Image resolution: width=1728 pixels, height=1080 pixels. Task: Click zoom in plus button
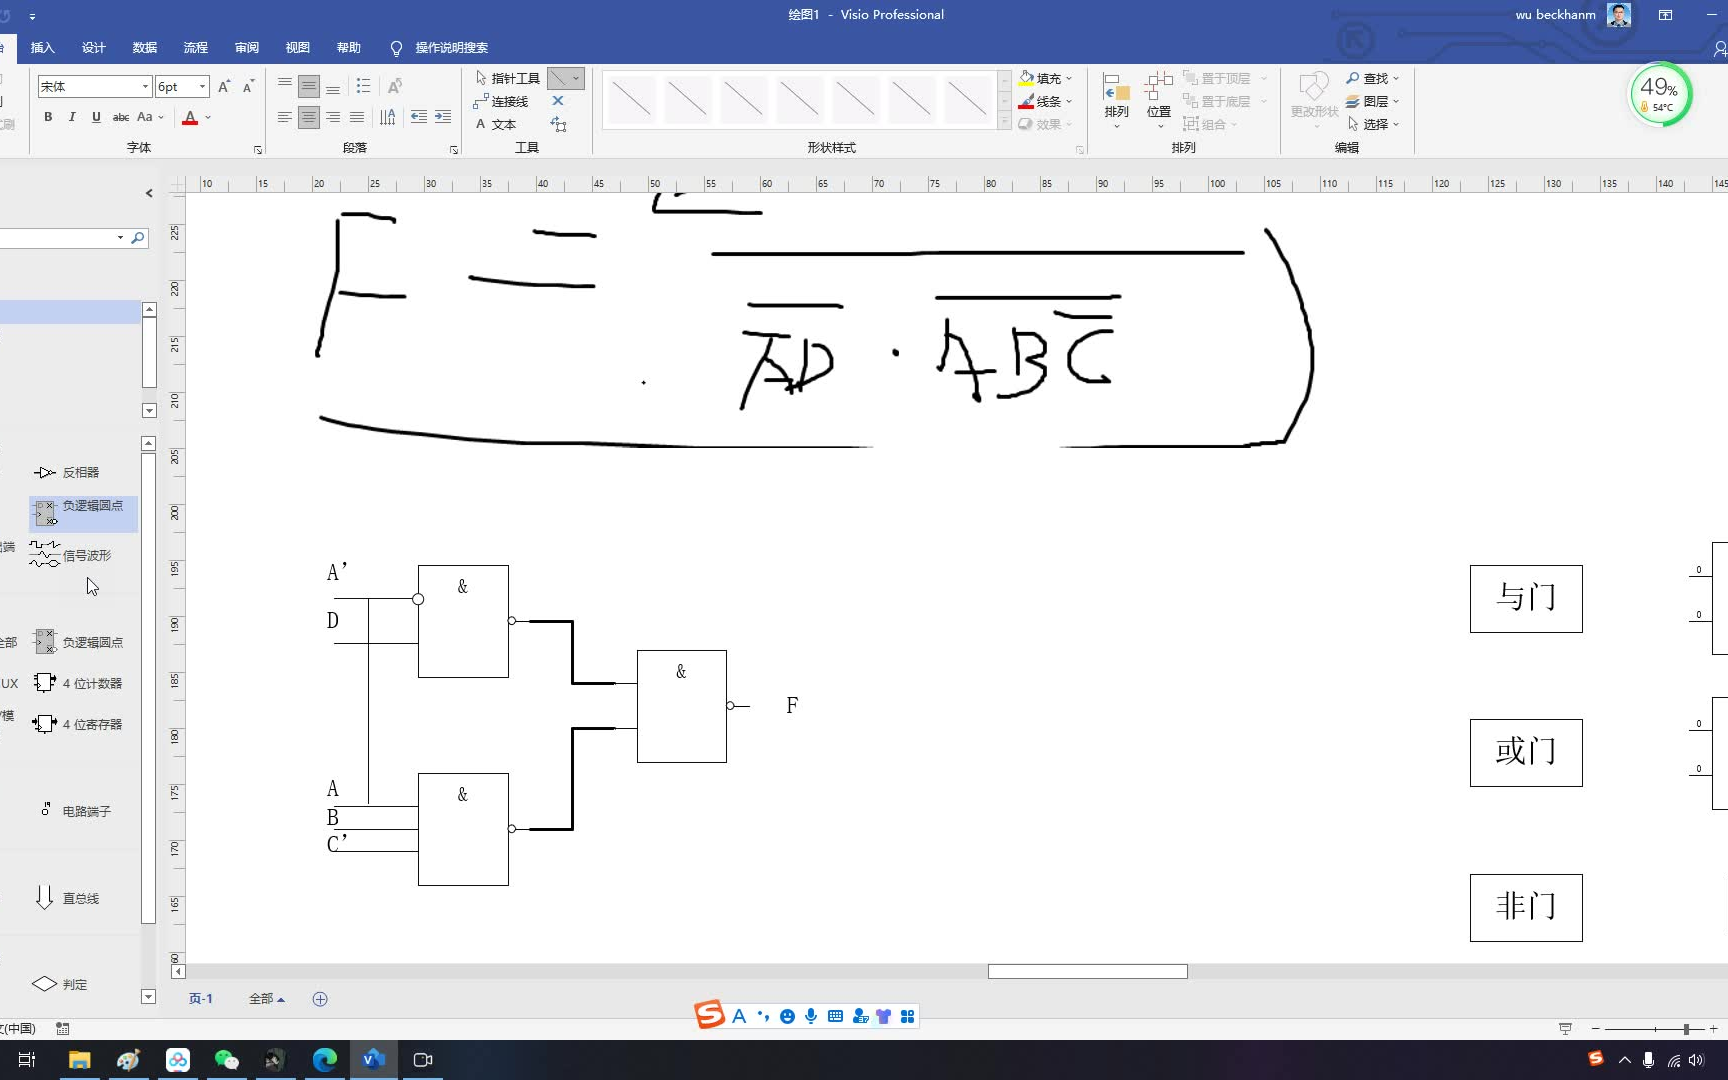[1713, 1029]
